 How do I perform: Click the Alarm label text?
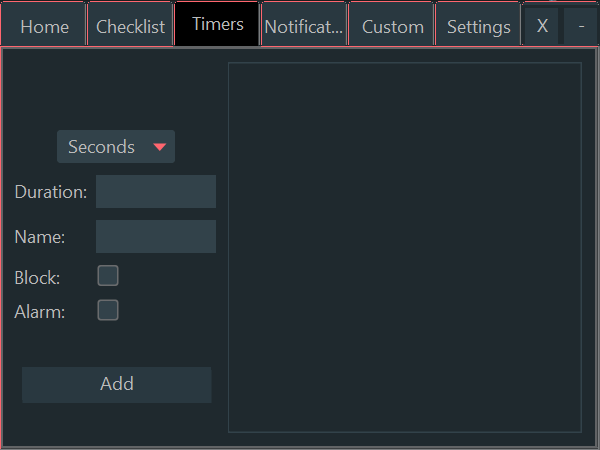(x=40, y=311)
